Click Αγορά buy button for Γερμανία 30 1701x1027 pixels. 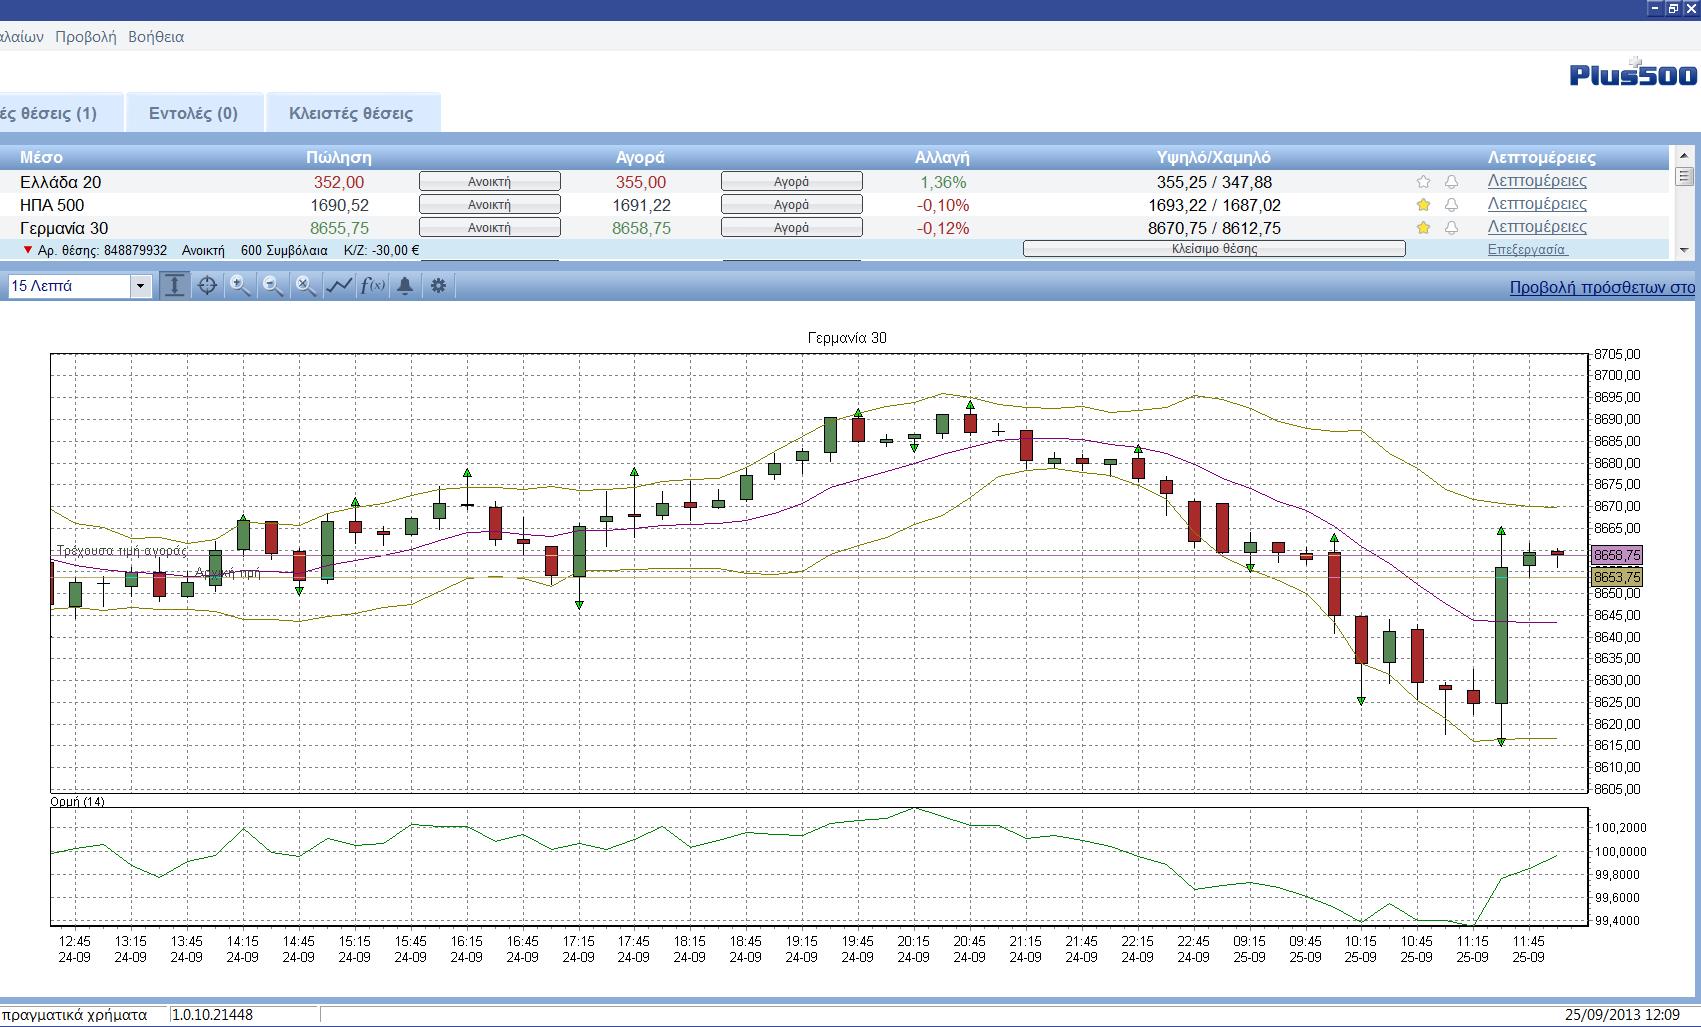pos(791,228)
